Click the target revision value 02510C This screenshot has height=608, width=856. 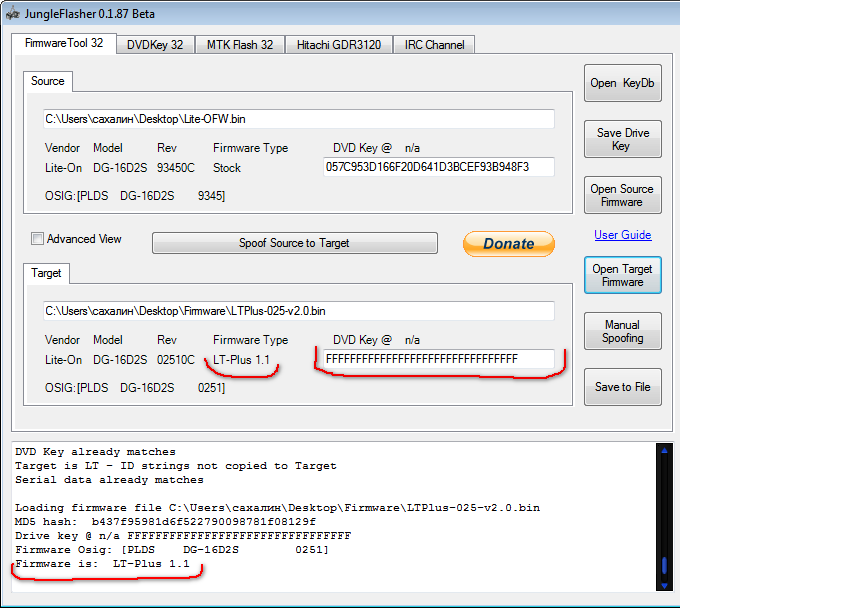[176, 360]
